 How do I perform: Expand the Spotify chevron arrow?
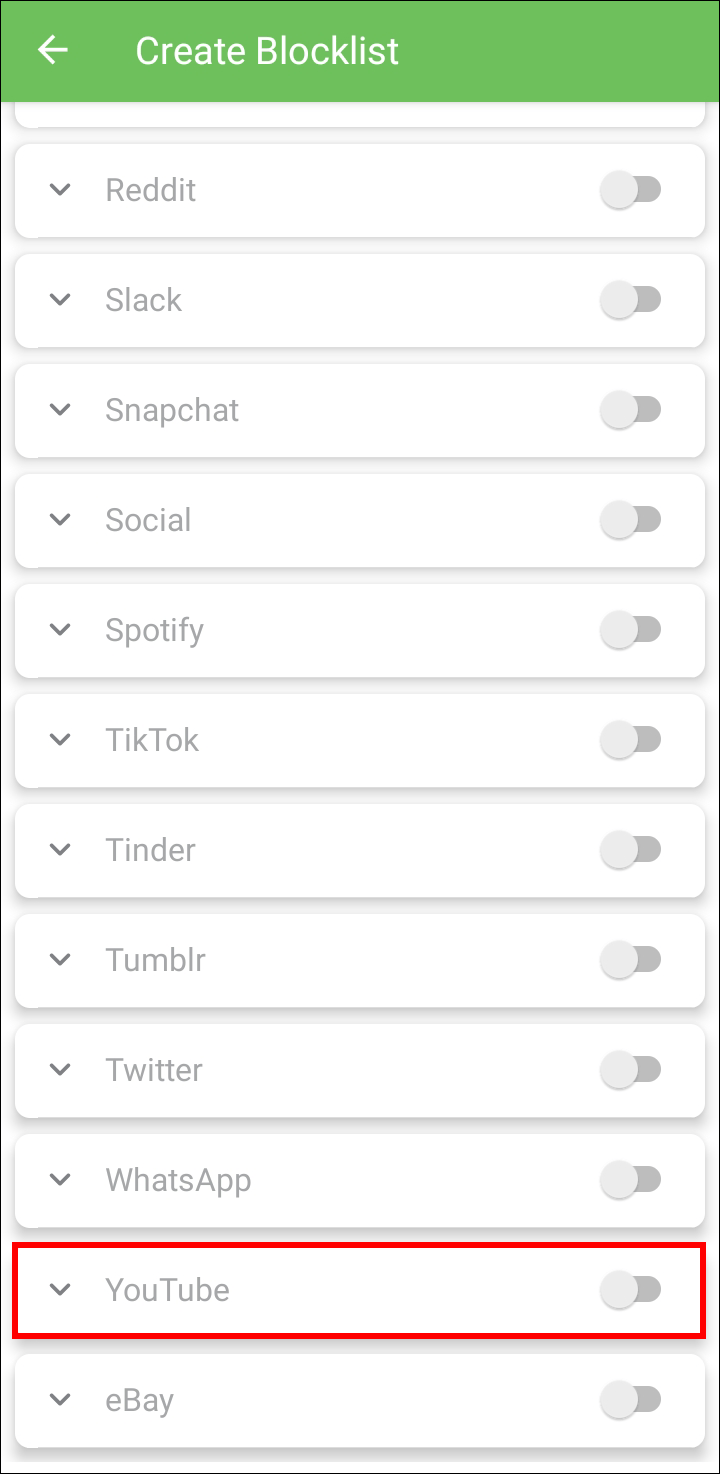pos(61,629)
